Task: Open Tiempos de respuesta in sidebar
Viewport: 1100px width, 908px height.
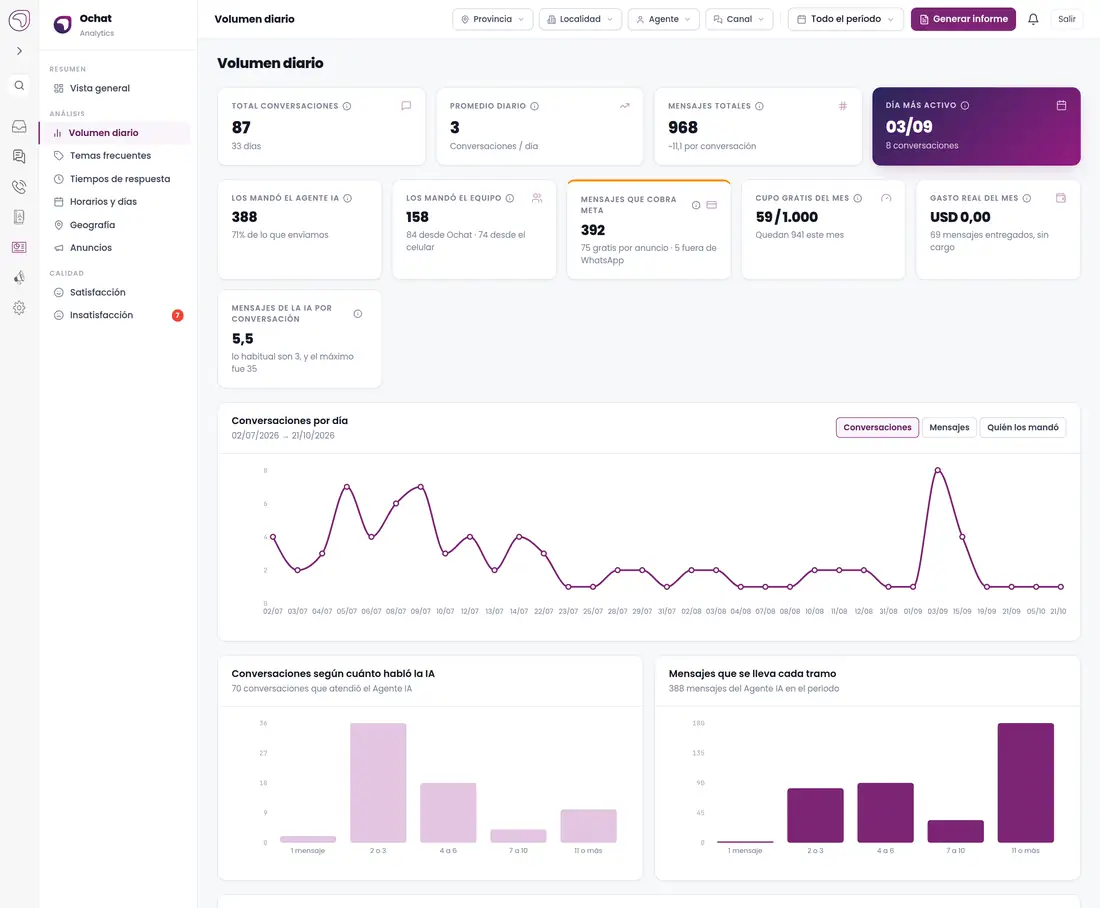Action: tap(114, 179)
